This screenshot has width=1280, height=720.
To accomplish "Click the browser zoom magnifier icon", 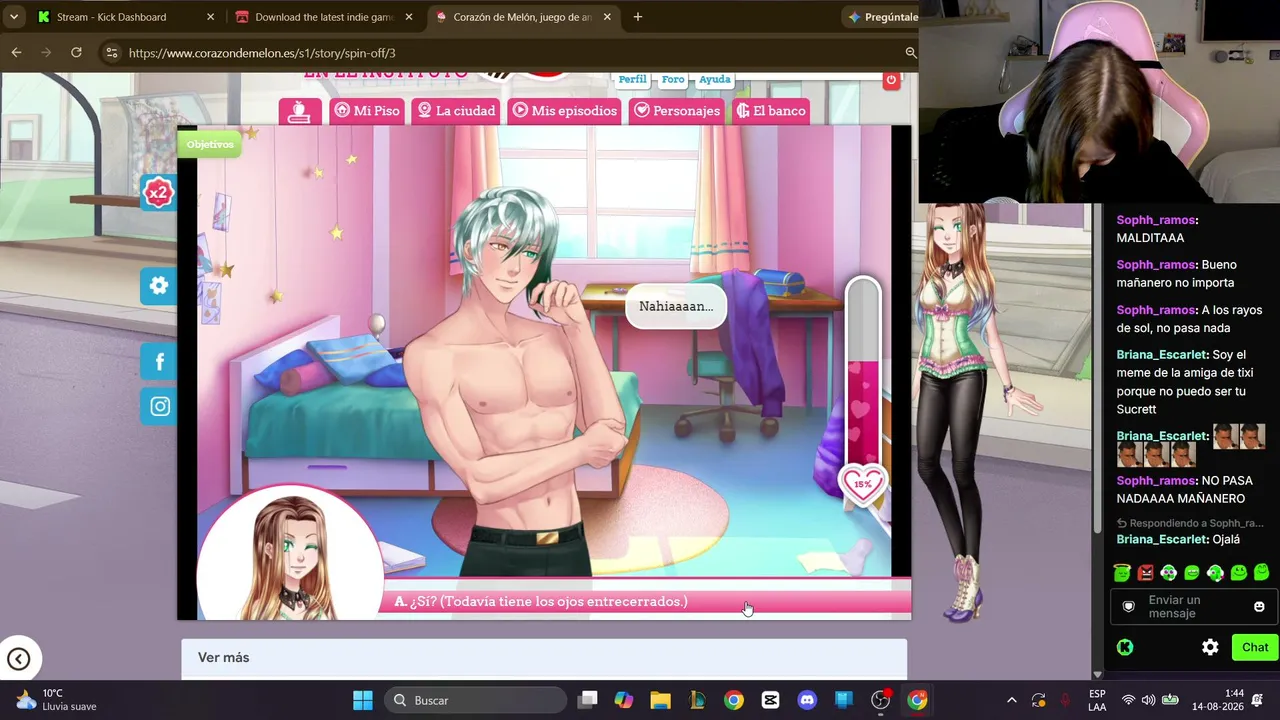I will click(910, 52).
